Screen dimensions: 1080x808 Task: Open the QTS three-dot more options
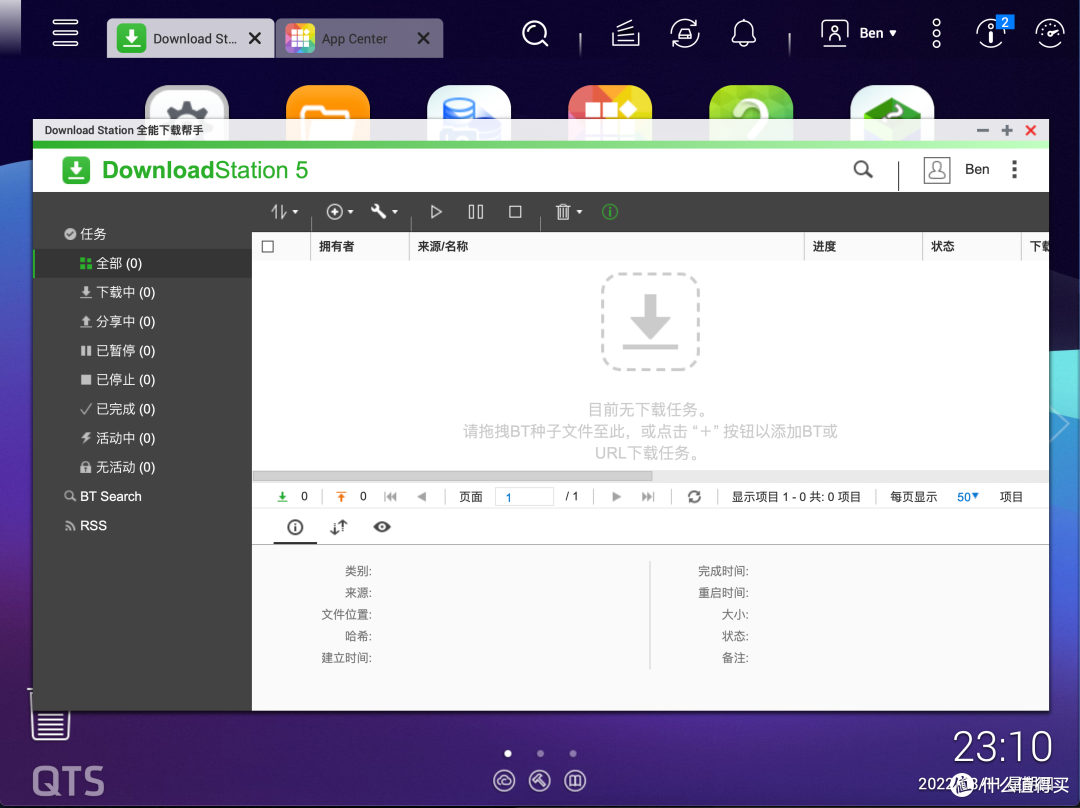click(937, 33)
